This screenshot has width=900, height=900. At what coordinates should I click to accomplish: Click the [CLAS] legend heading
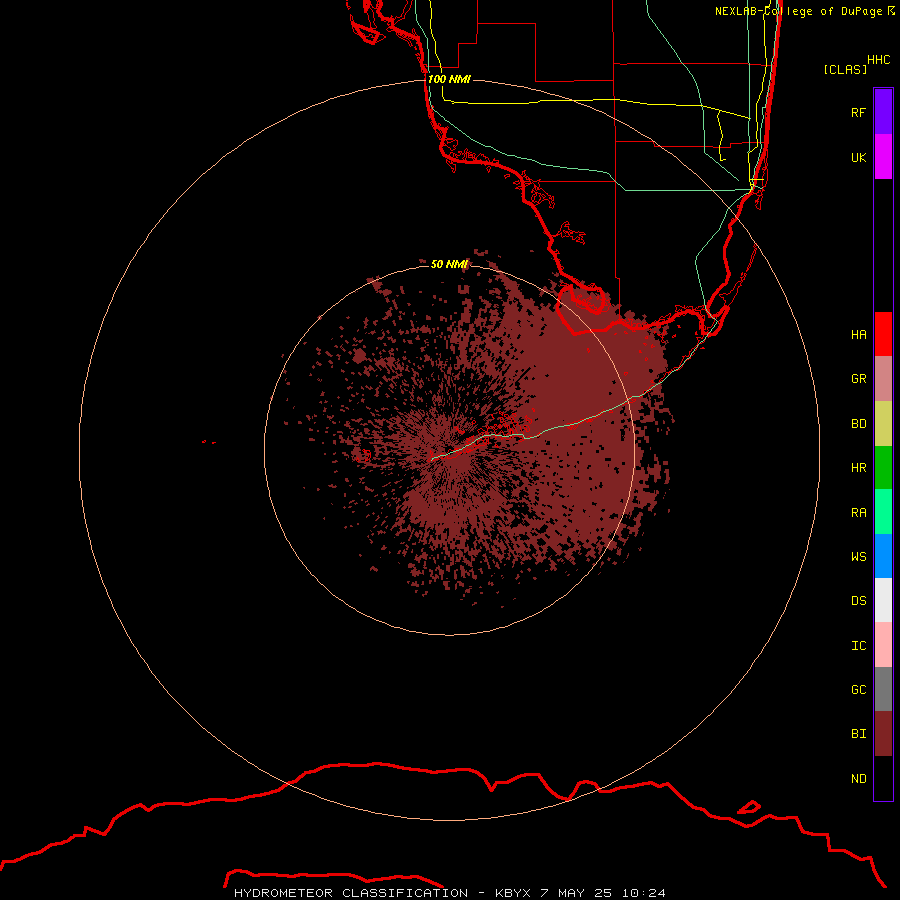click(x=845, y=69)
